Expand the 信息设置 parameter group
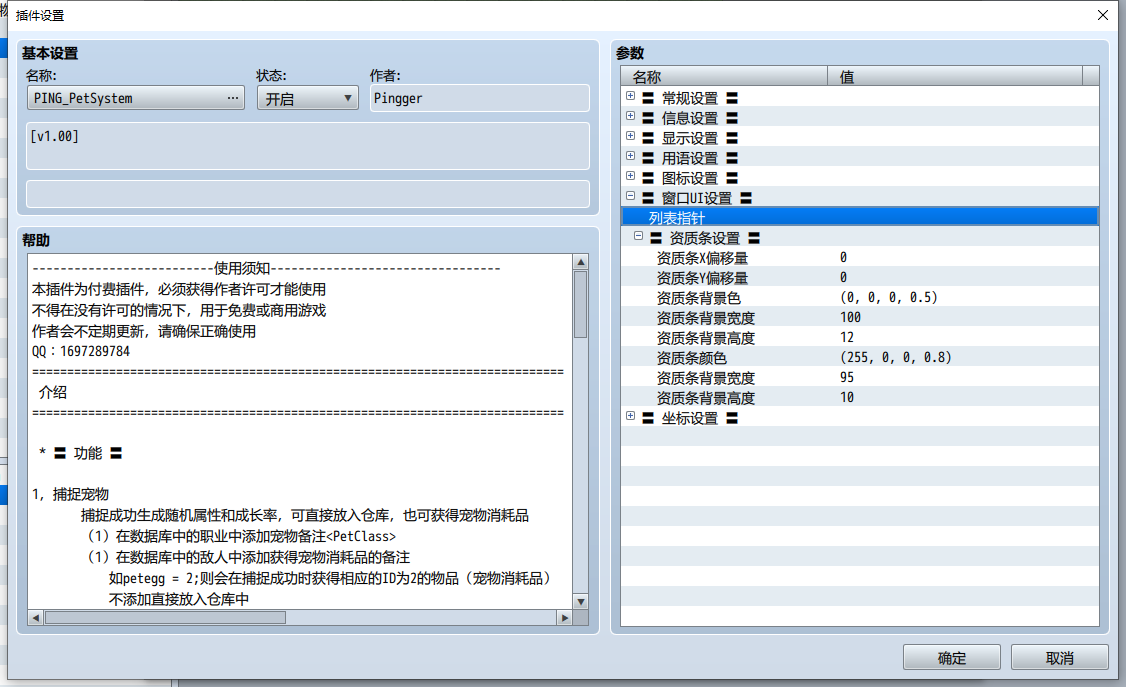The height and width of the screenshot is (687, 1126). (631, 116)
